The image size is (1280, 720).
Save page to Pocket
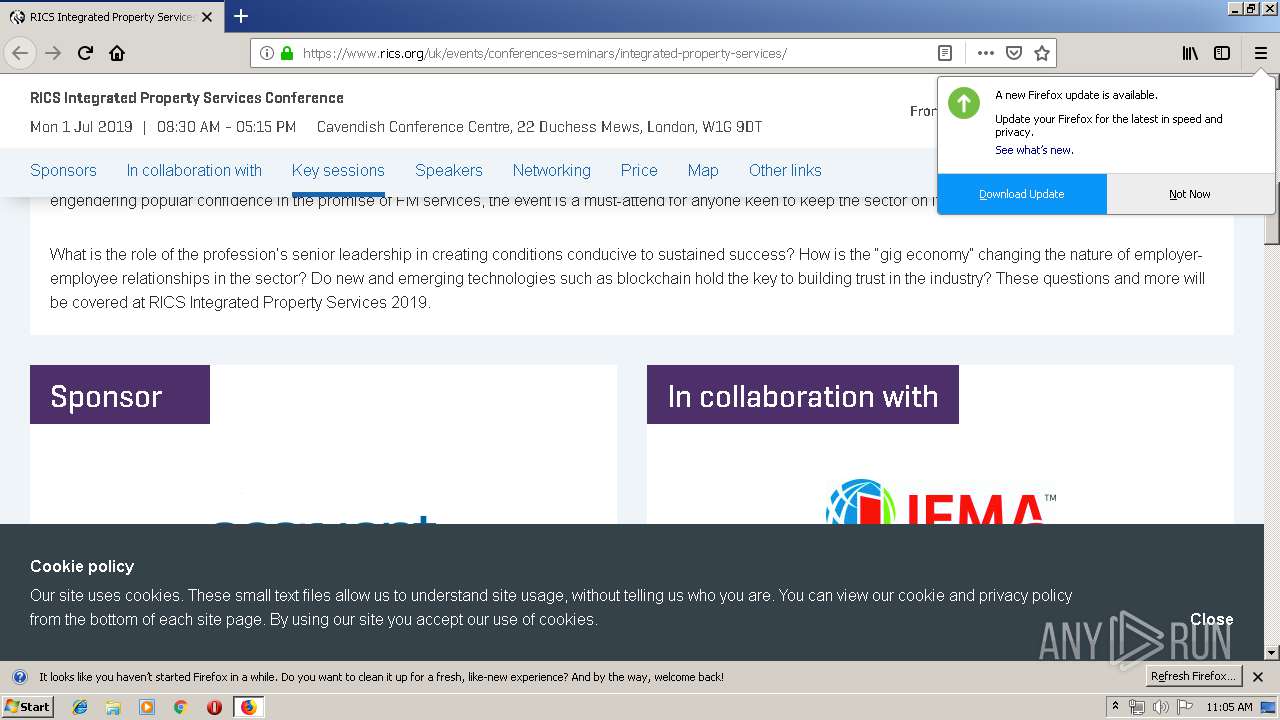point(1014,53)
